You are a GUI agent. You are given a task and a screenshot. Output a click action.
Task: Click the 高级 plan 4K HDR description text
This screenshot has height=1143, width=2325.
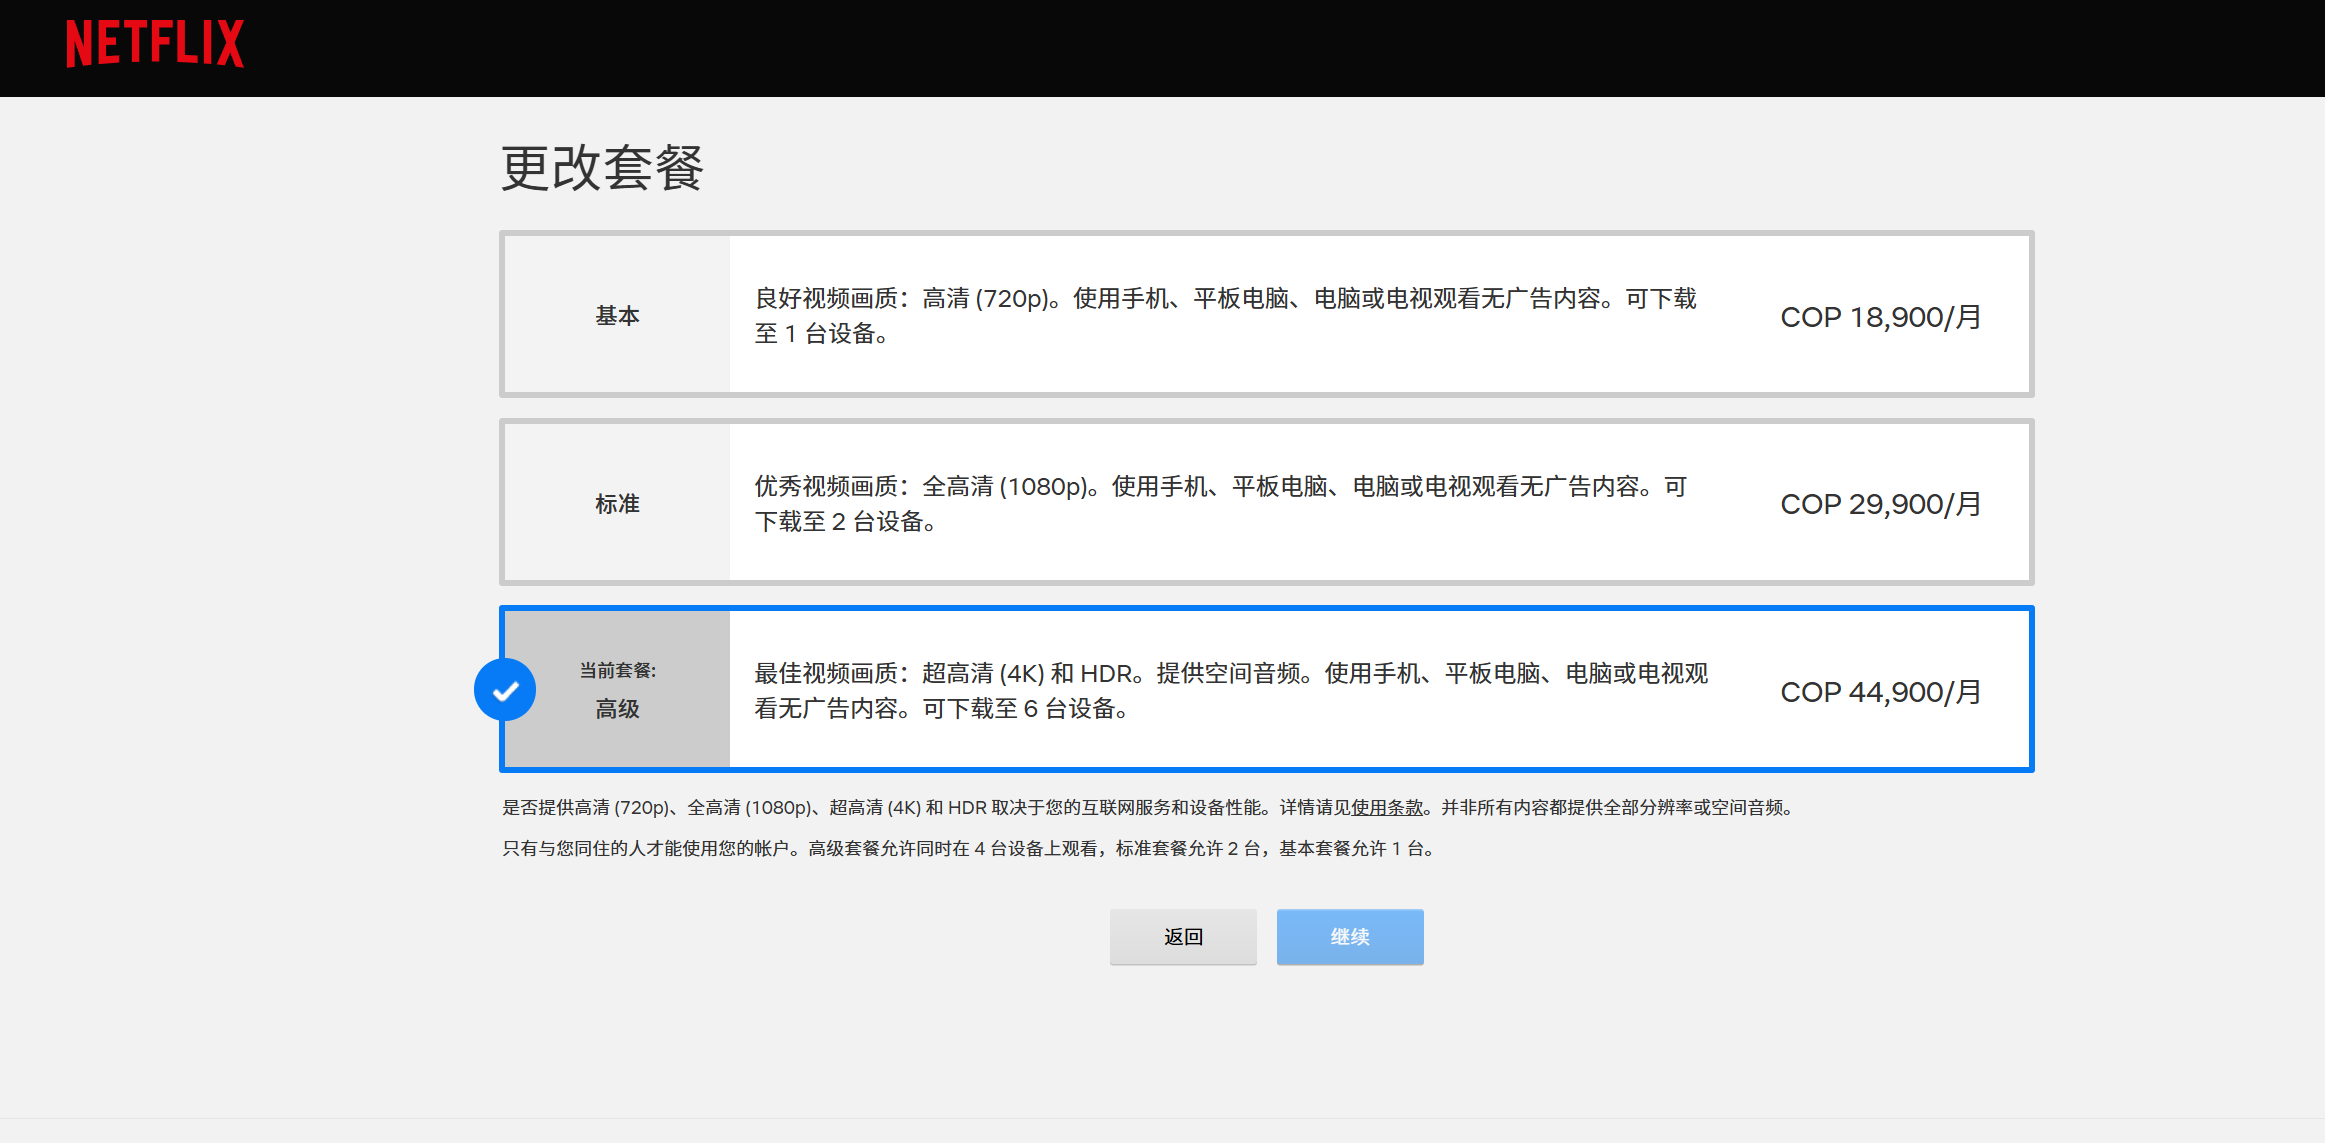point(1230,691)
